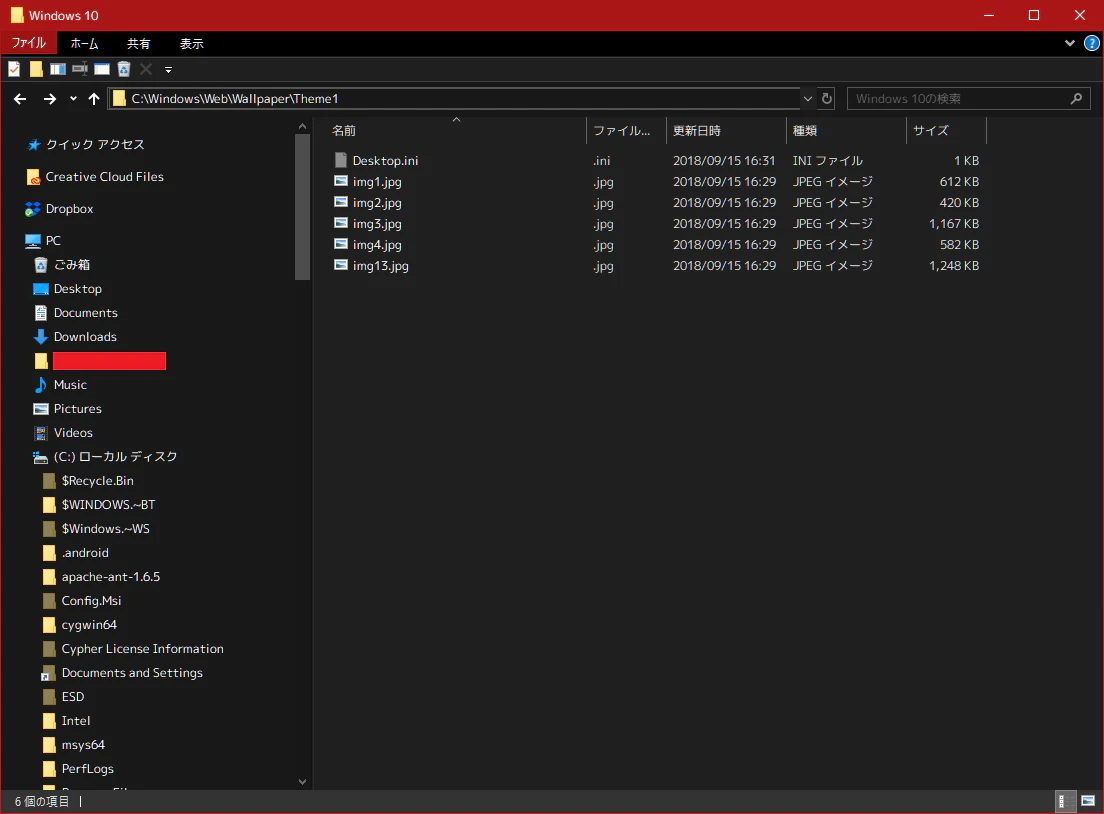Viewport: 1104px width, 814px height.
Task: Refresh the current folder view
Action: click(x=827, y=99)
